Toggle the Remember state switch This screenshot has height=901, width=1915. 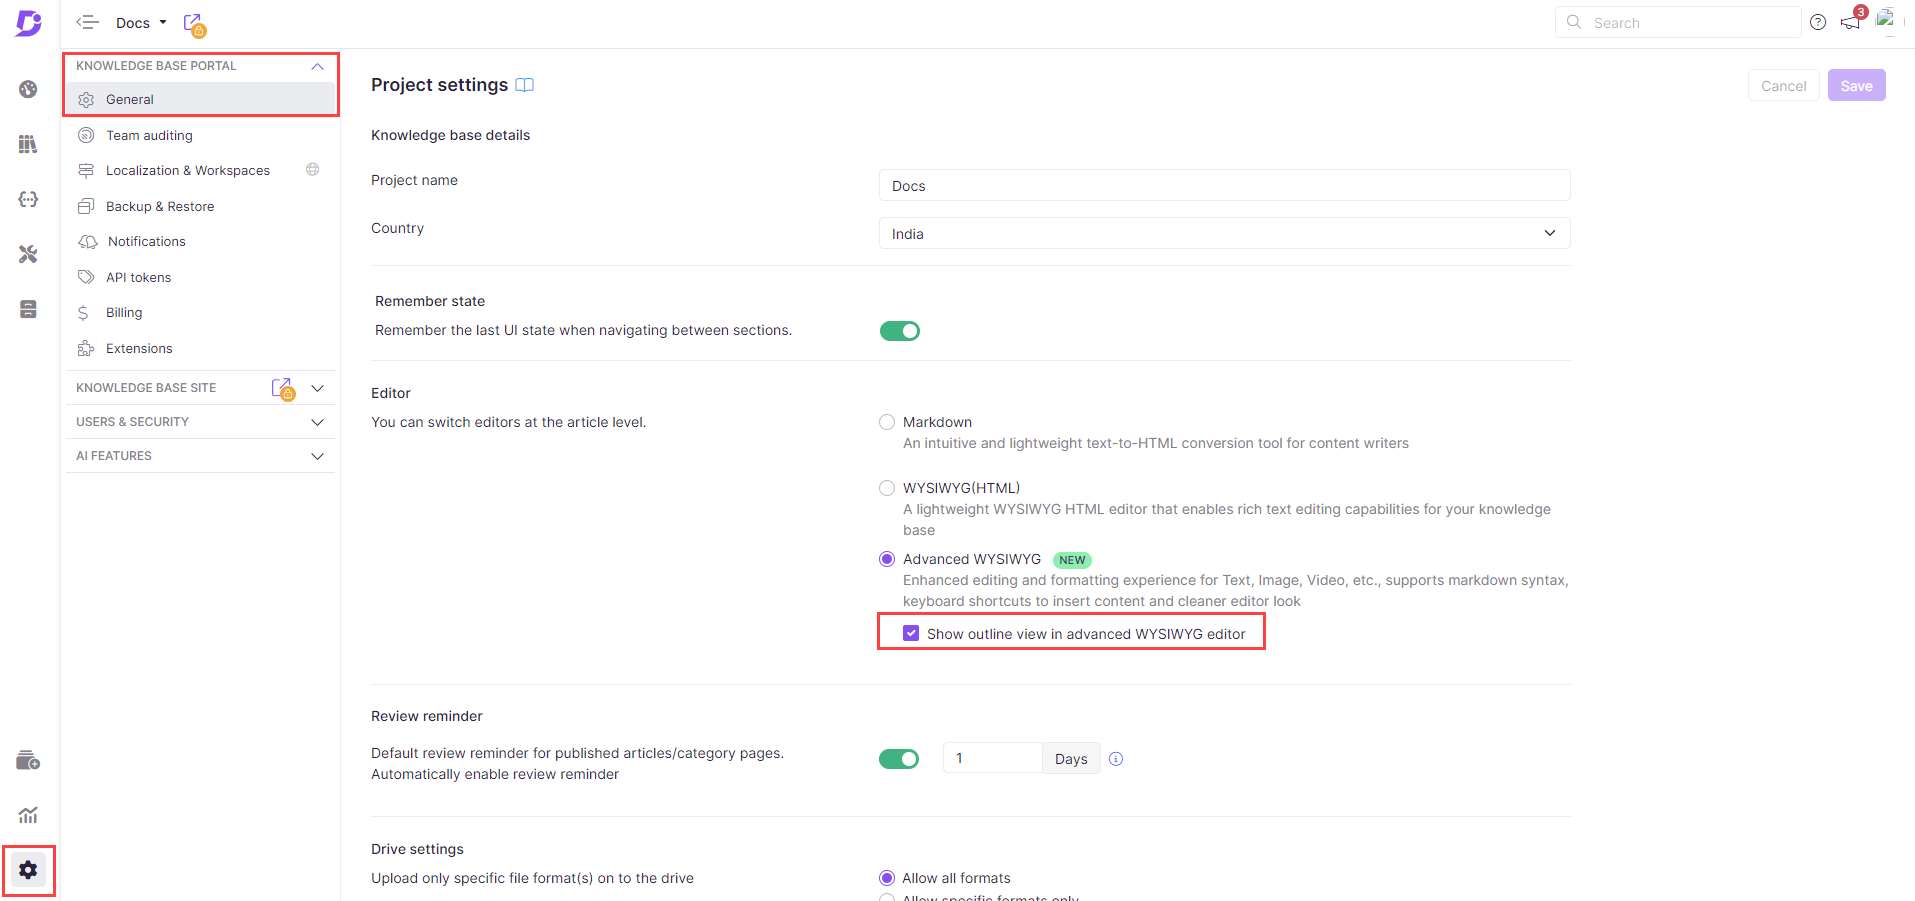899,331
